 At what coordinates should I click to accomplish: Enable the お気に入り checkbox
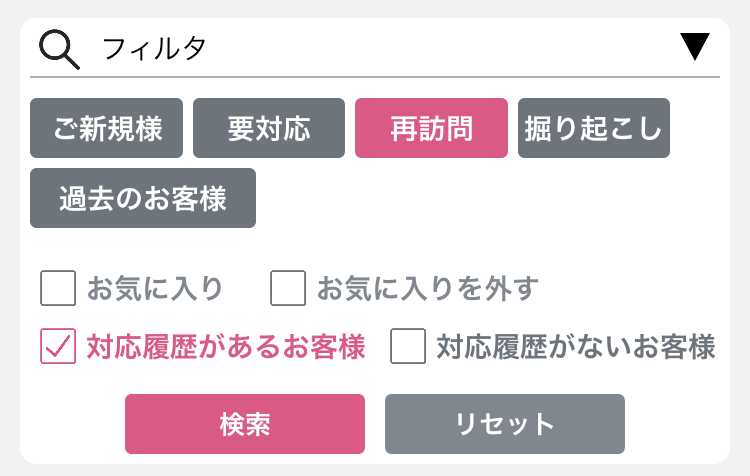coord(58,288)
